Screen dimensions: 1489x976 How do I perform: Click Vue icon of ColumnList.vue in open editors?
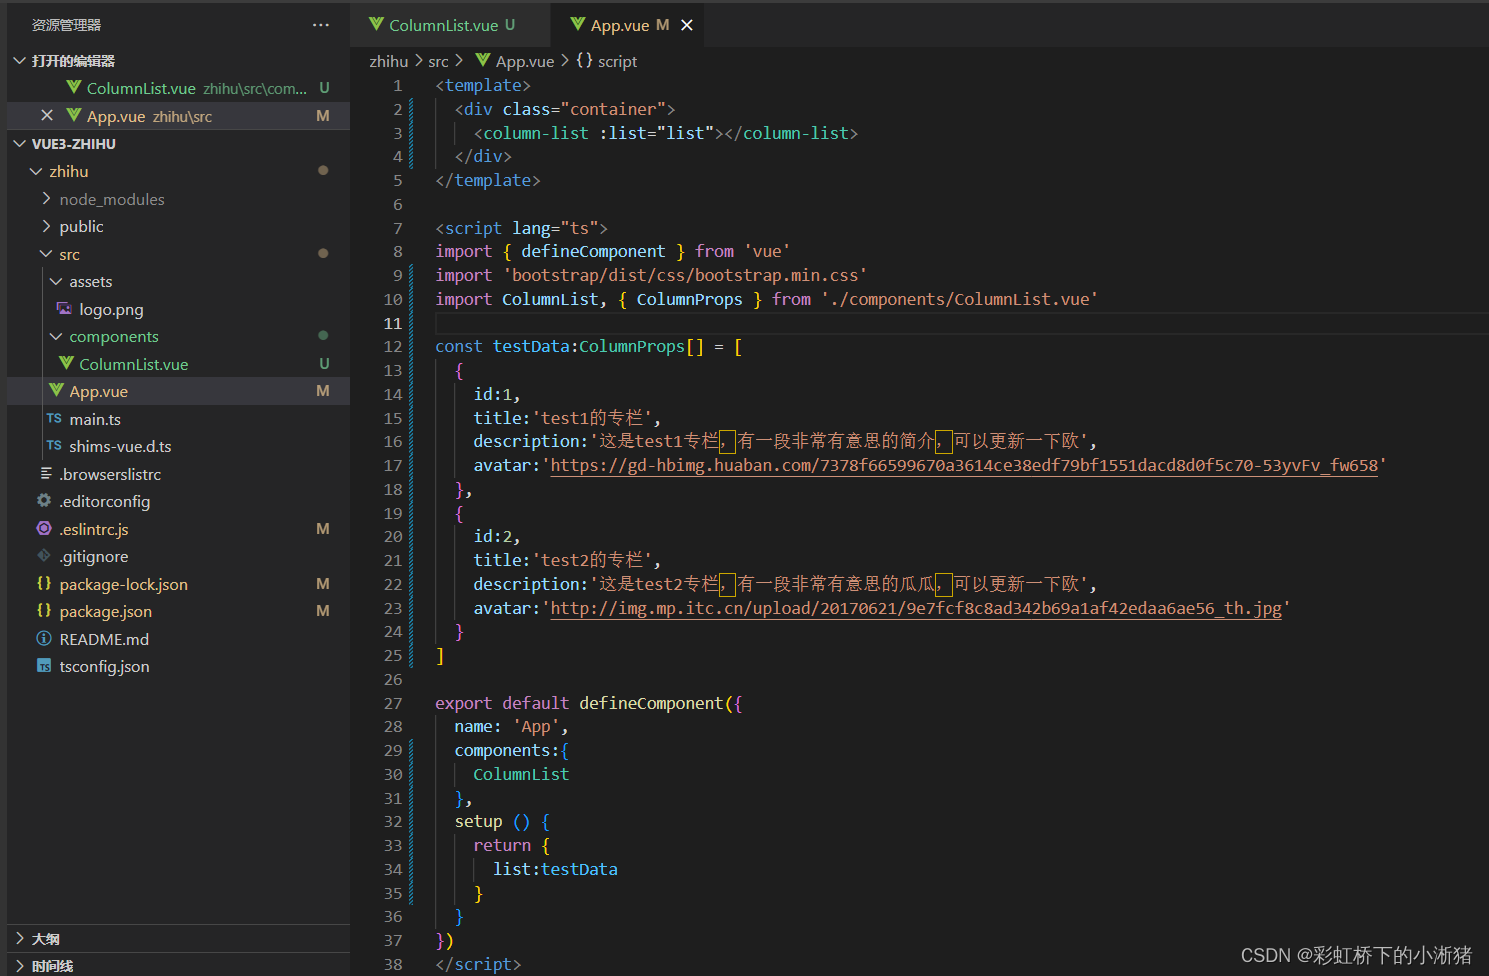click(73, 88)
